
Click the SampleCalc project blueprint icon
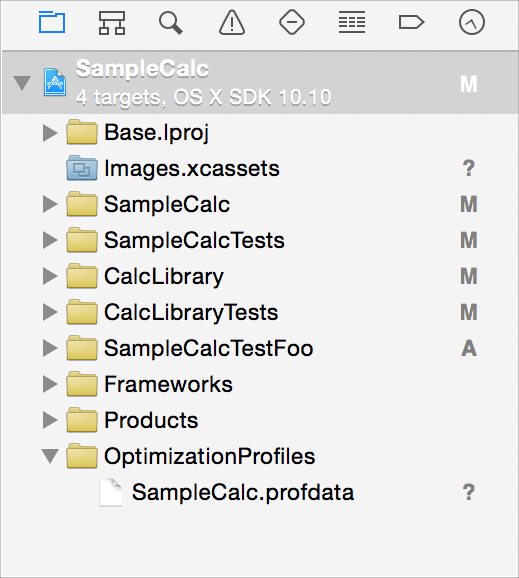(55, 82)
